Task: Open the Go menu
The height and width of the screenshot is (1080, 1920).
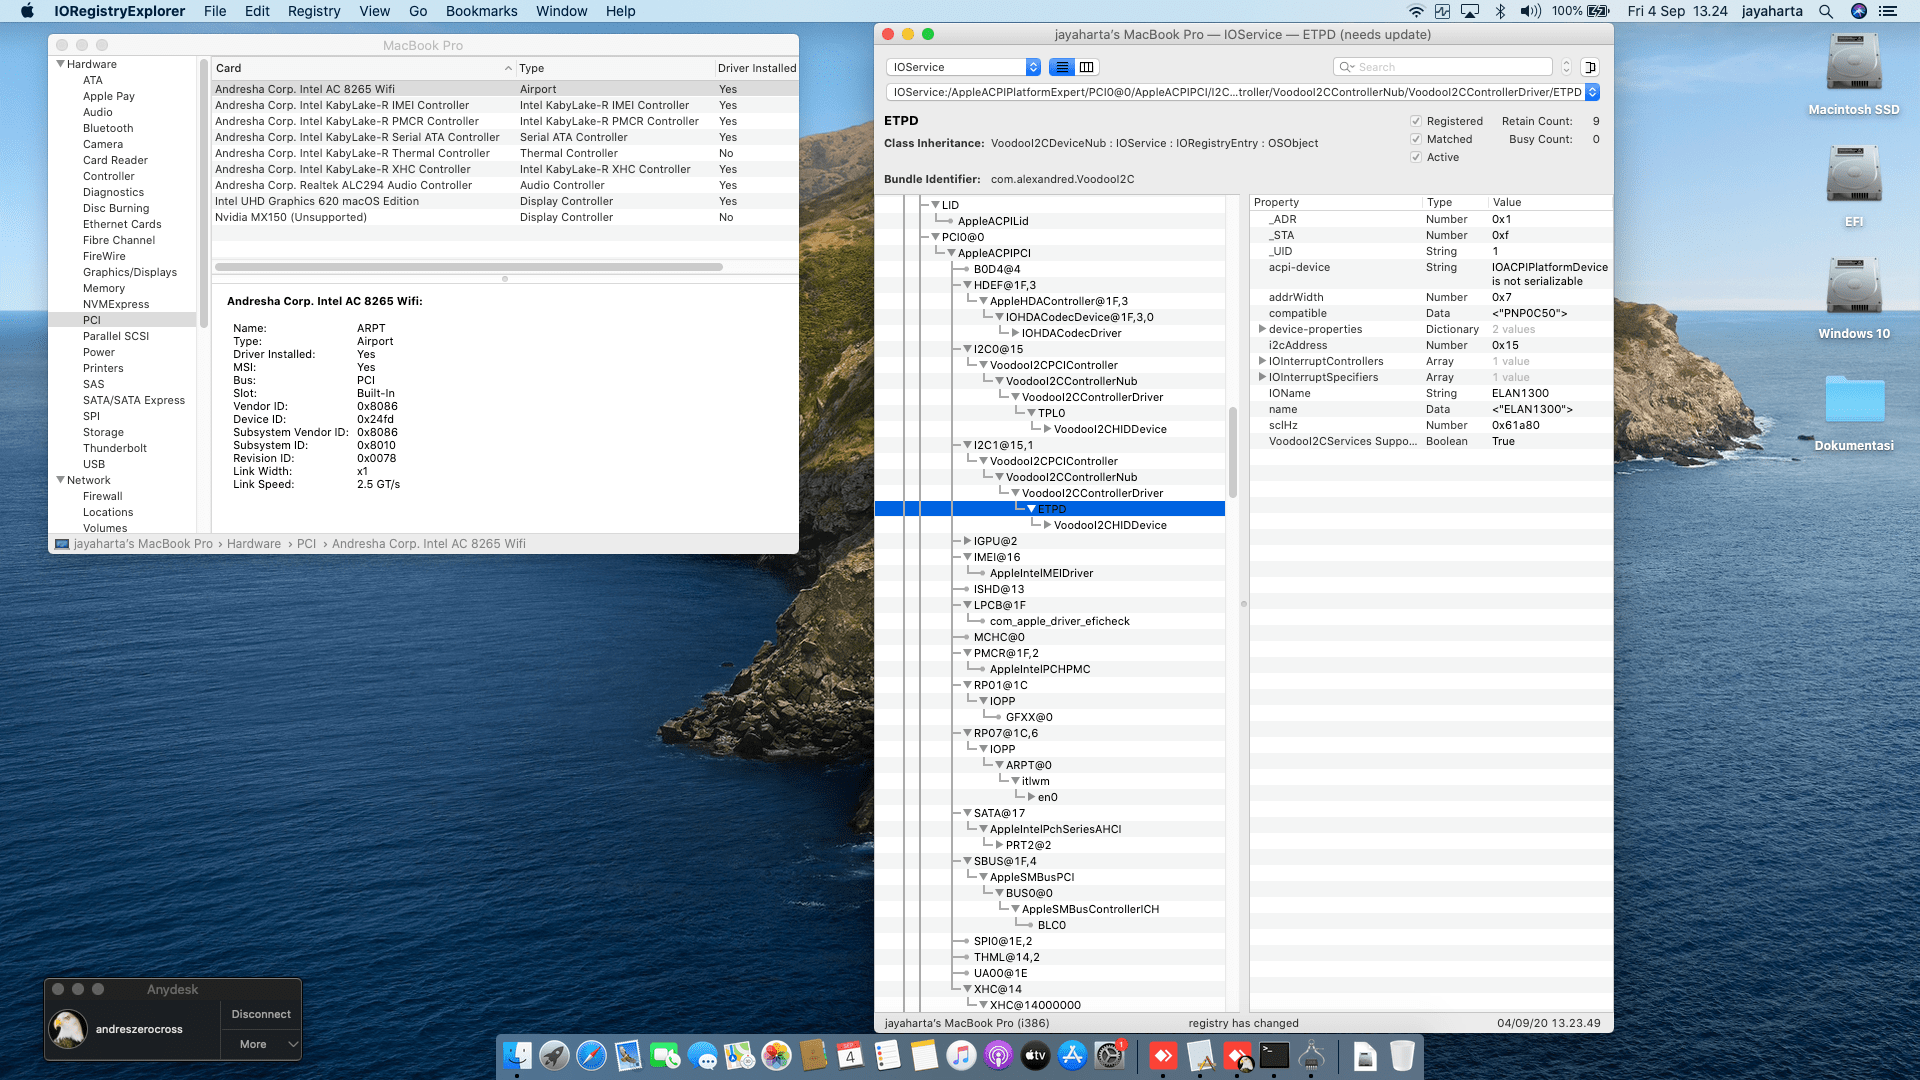Action: pyautogui.click(x=418, y=11)
